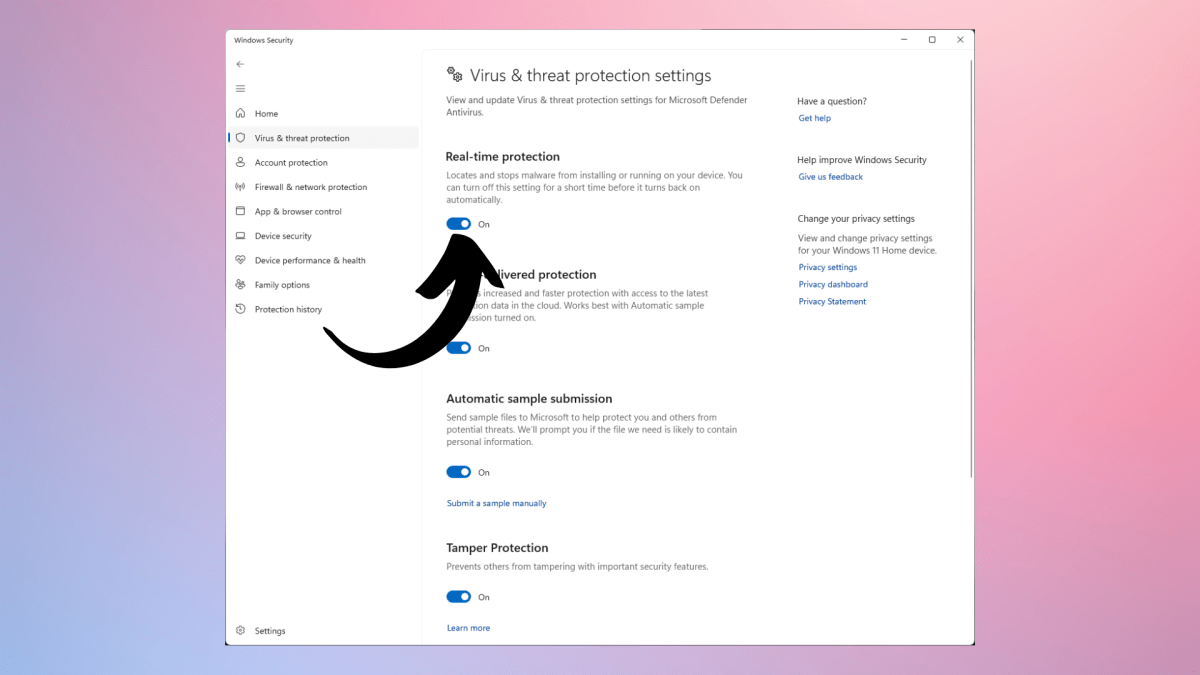Click the Device security laptop icon
1200x675 pixels.
tap(240, 236)
